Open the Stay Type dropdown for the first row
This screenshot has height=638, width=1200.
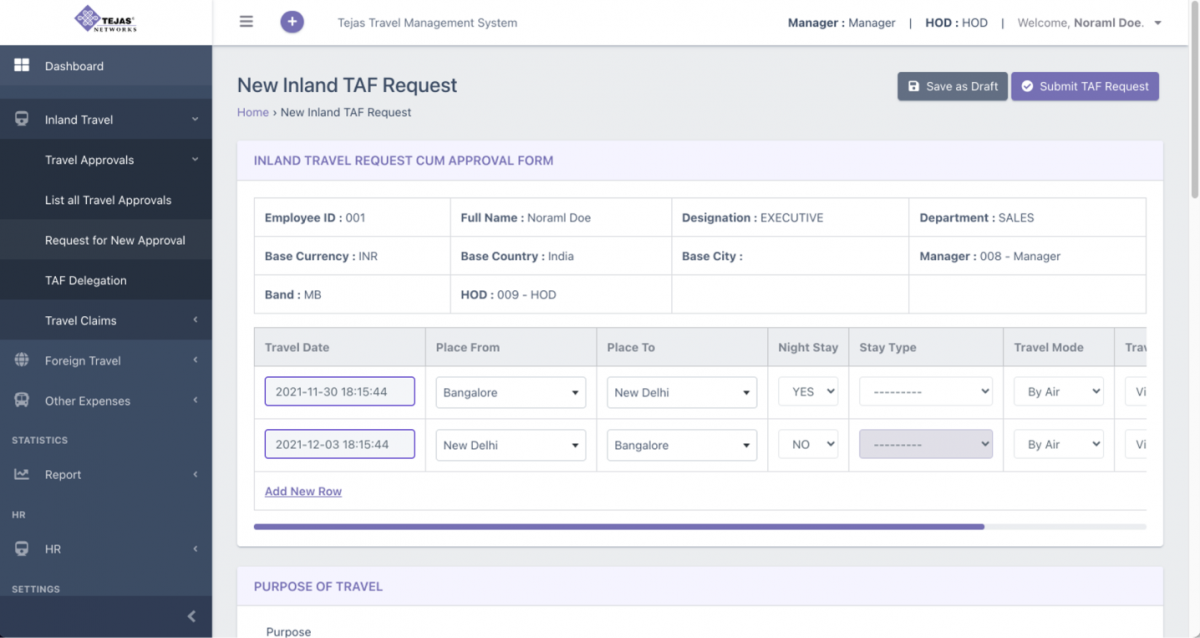pos(925,391)
